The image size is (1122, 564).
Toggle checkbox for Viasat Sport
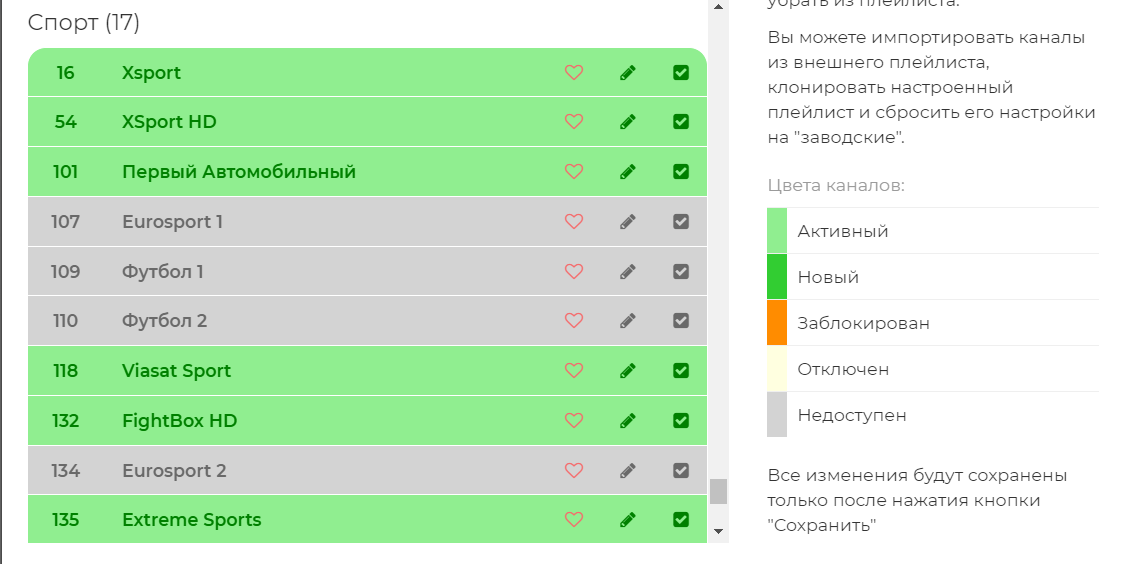[x=681, y=371]
